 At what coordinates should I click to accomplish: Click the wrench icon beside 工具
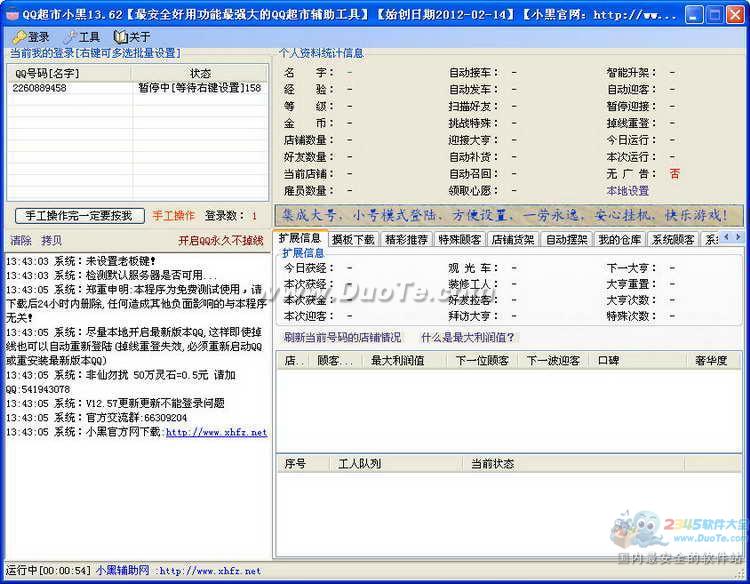click(70, 37)
